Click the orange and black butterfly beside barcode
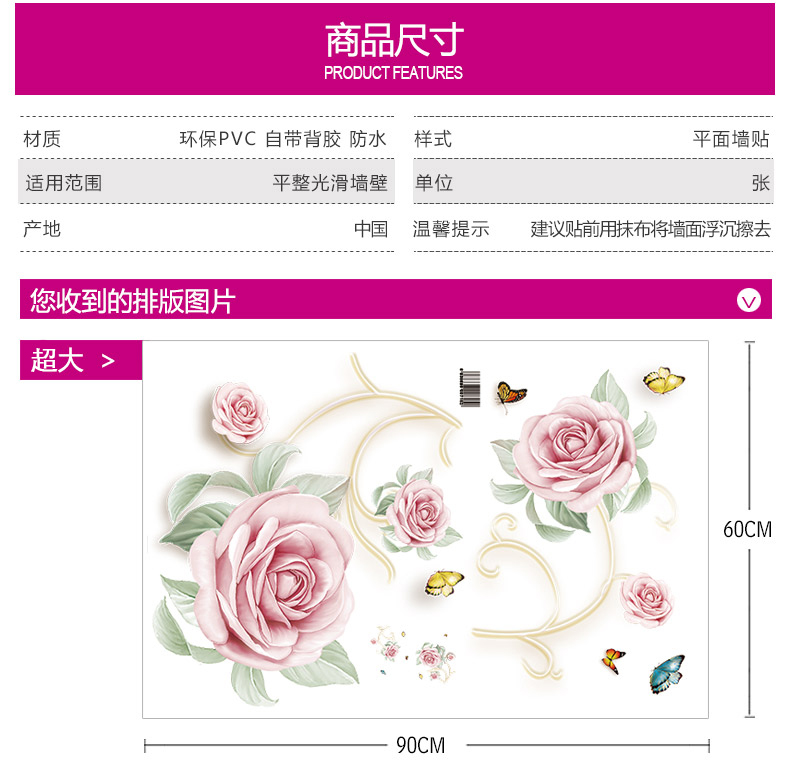This screenshot has height=762, width=790. click(510, 395)
